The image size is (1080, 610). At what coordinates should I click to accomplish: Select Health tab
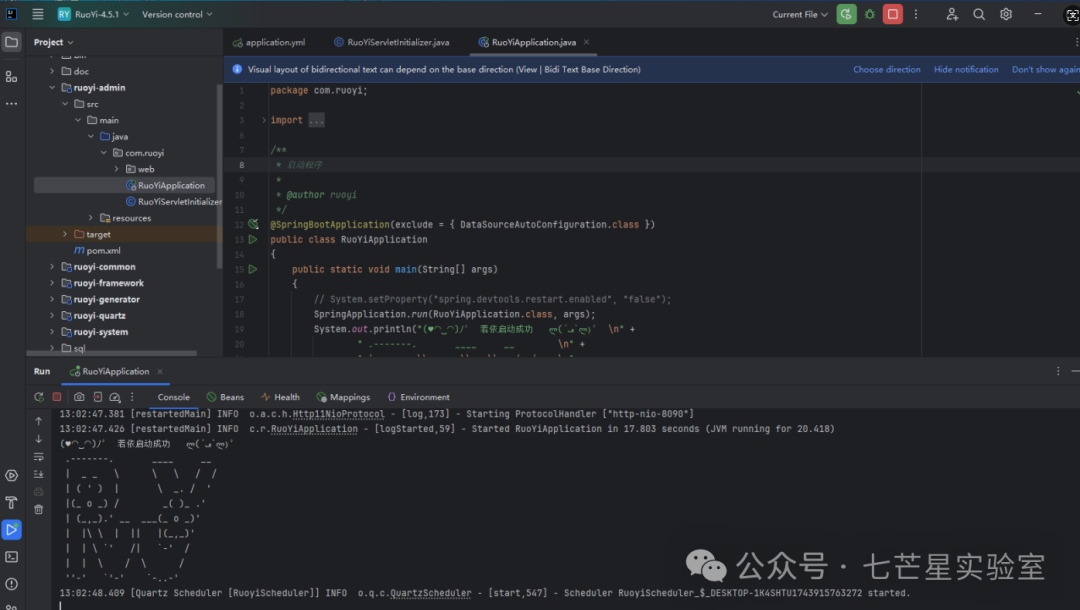[x=280, y=397]
